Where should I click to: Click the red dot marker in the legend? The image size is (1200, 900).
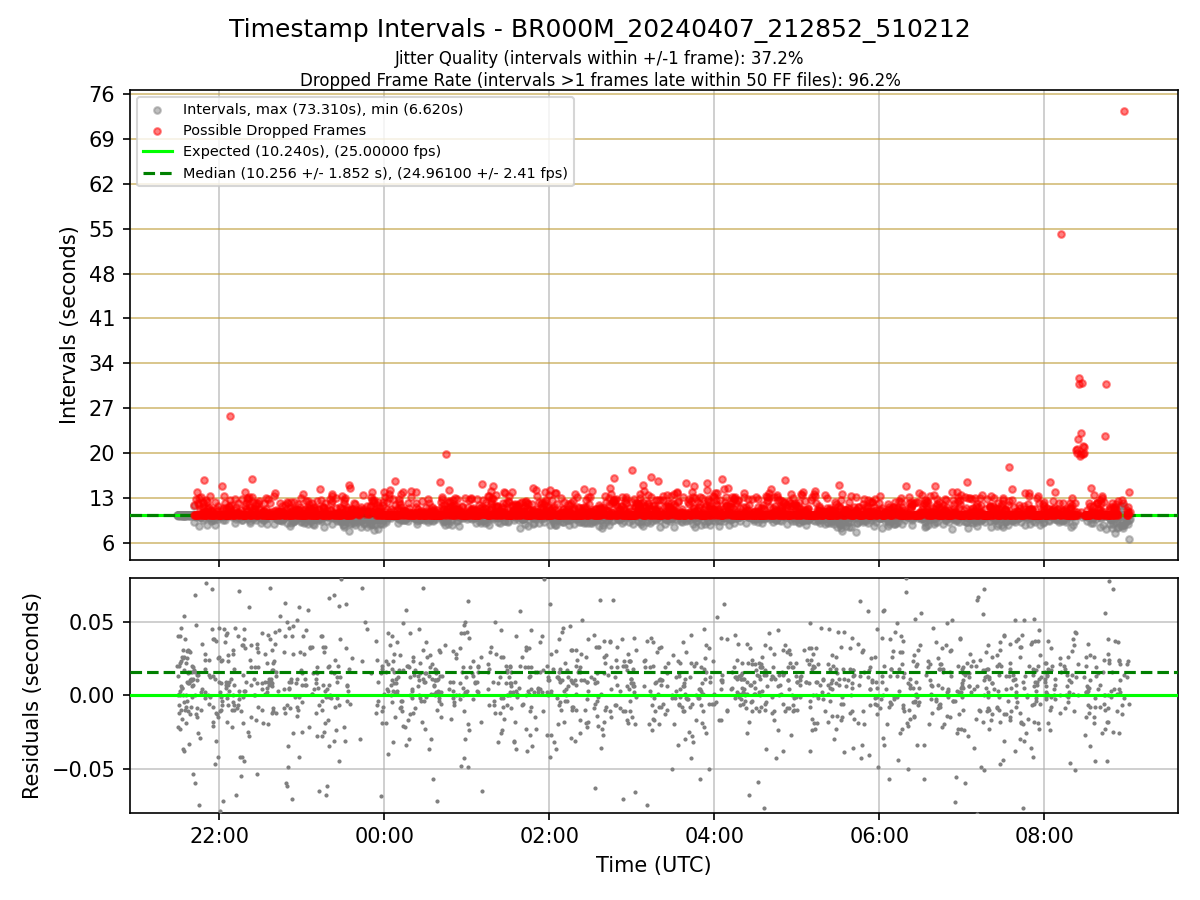[157, 130]
